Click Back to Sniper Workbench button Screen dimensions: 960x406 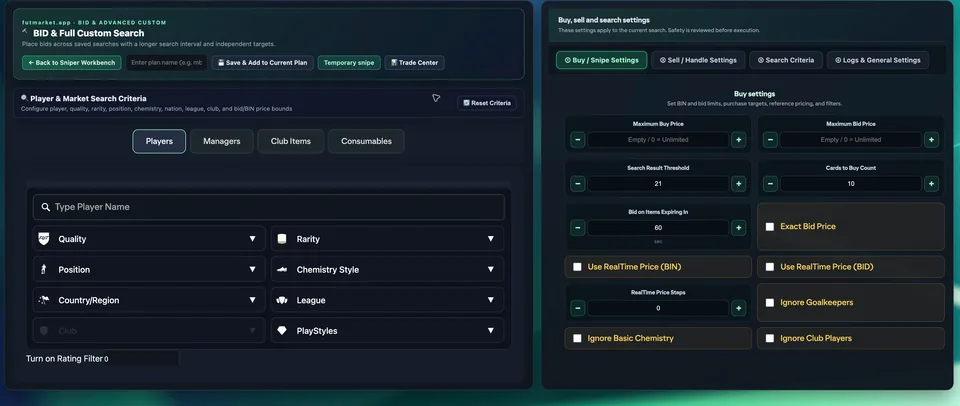[x=72, y=62]
